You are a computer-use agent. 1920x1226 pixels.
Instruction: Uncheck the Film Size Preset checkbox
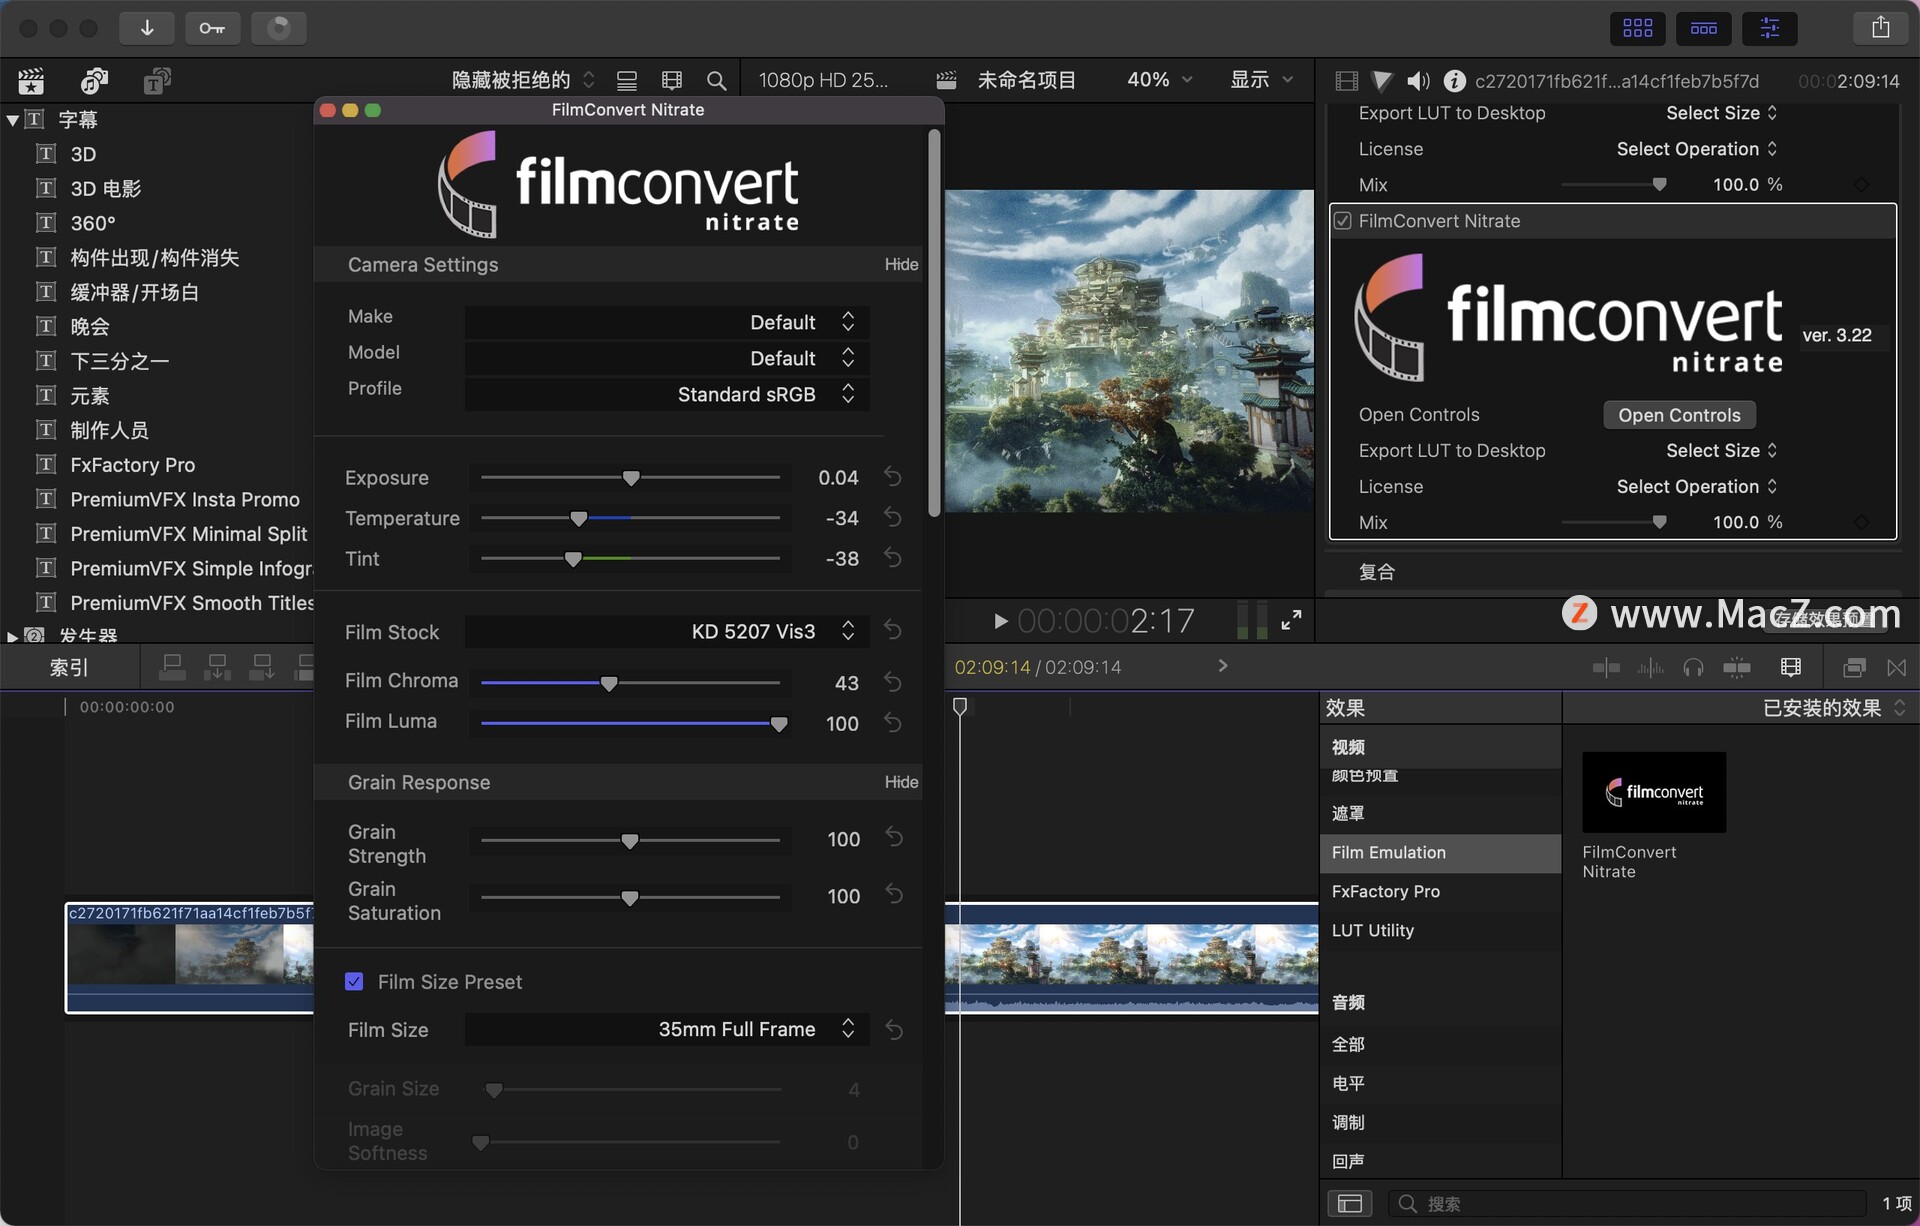(x=354, y=982)
